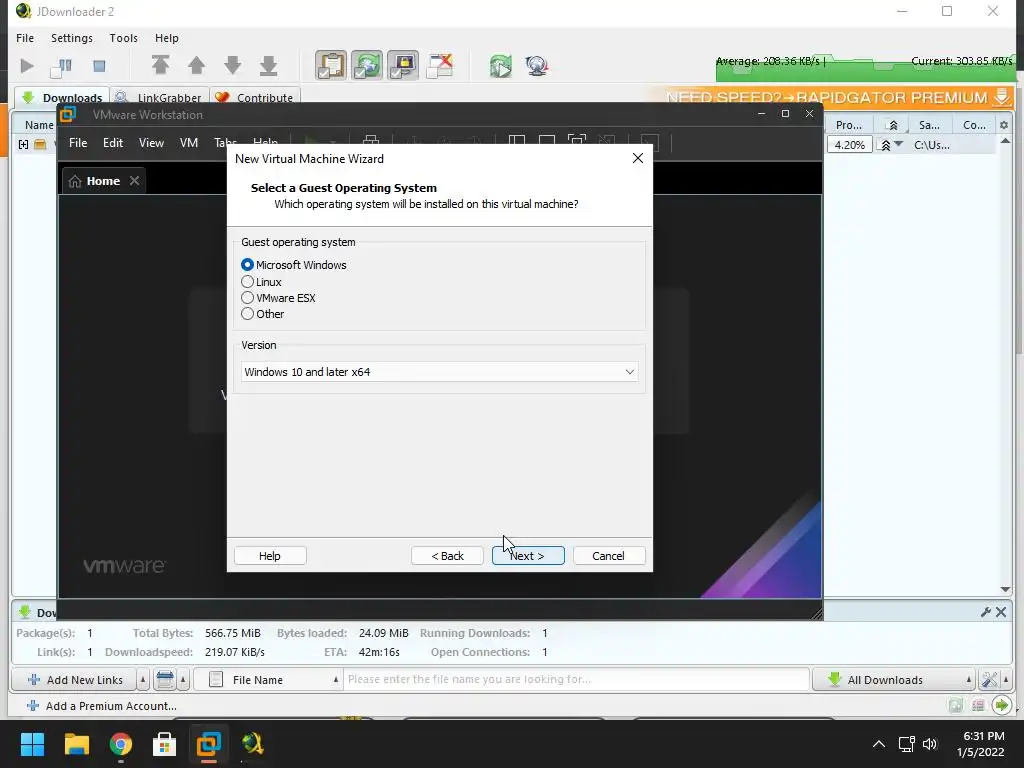Open Windows Start menu
The width and height of the screenshot is (1024, 768).
(x=32, y=744)
